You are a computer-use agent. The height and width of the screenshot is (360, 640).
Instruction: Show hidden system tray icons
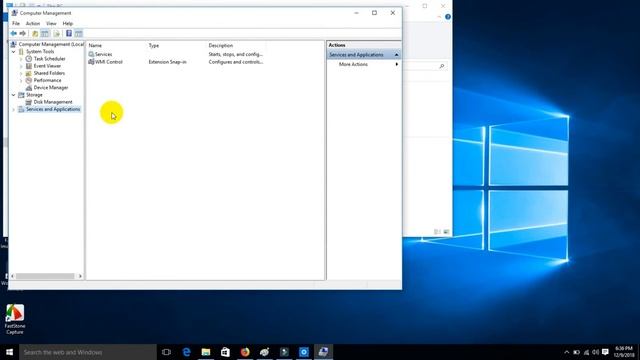coord(567,352)
